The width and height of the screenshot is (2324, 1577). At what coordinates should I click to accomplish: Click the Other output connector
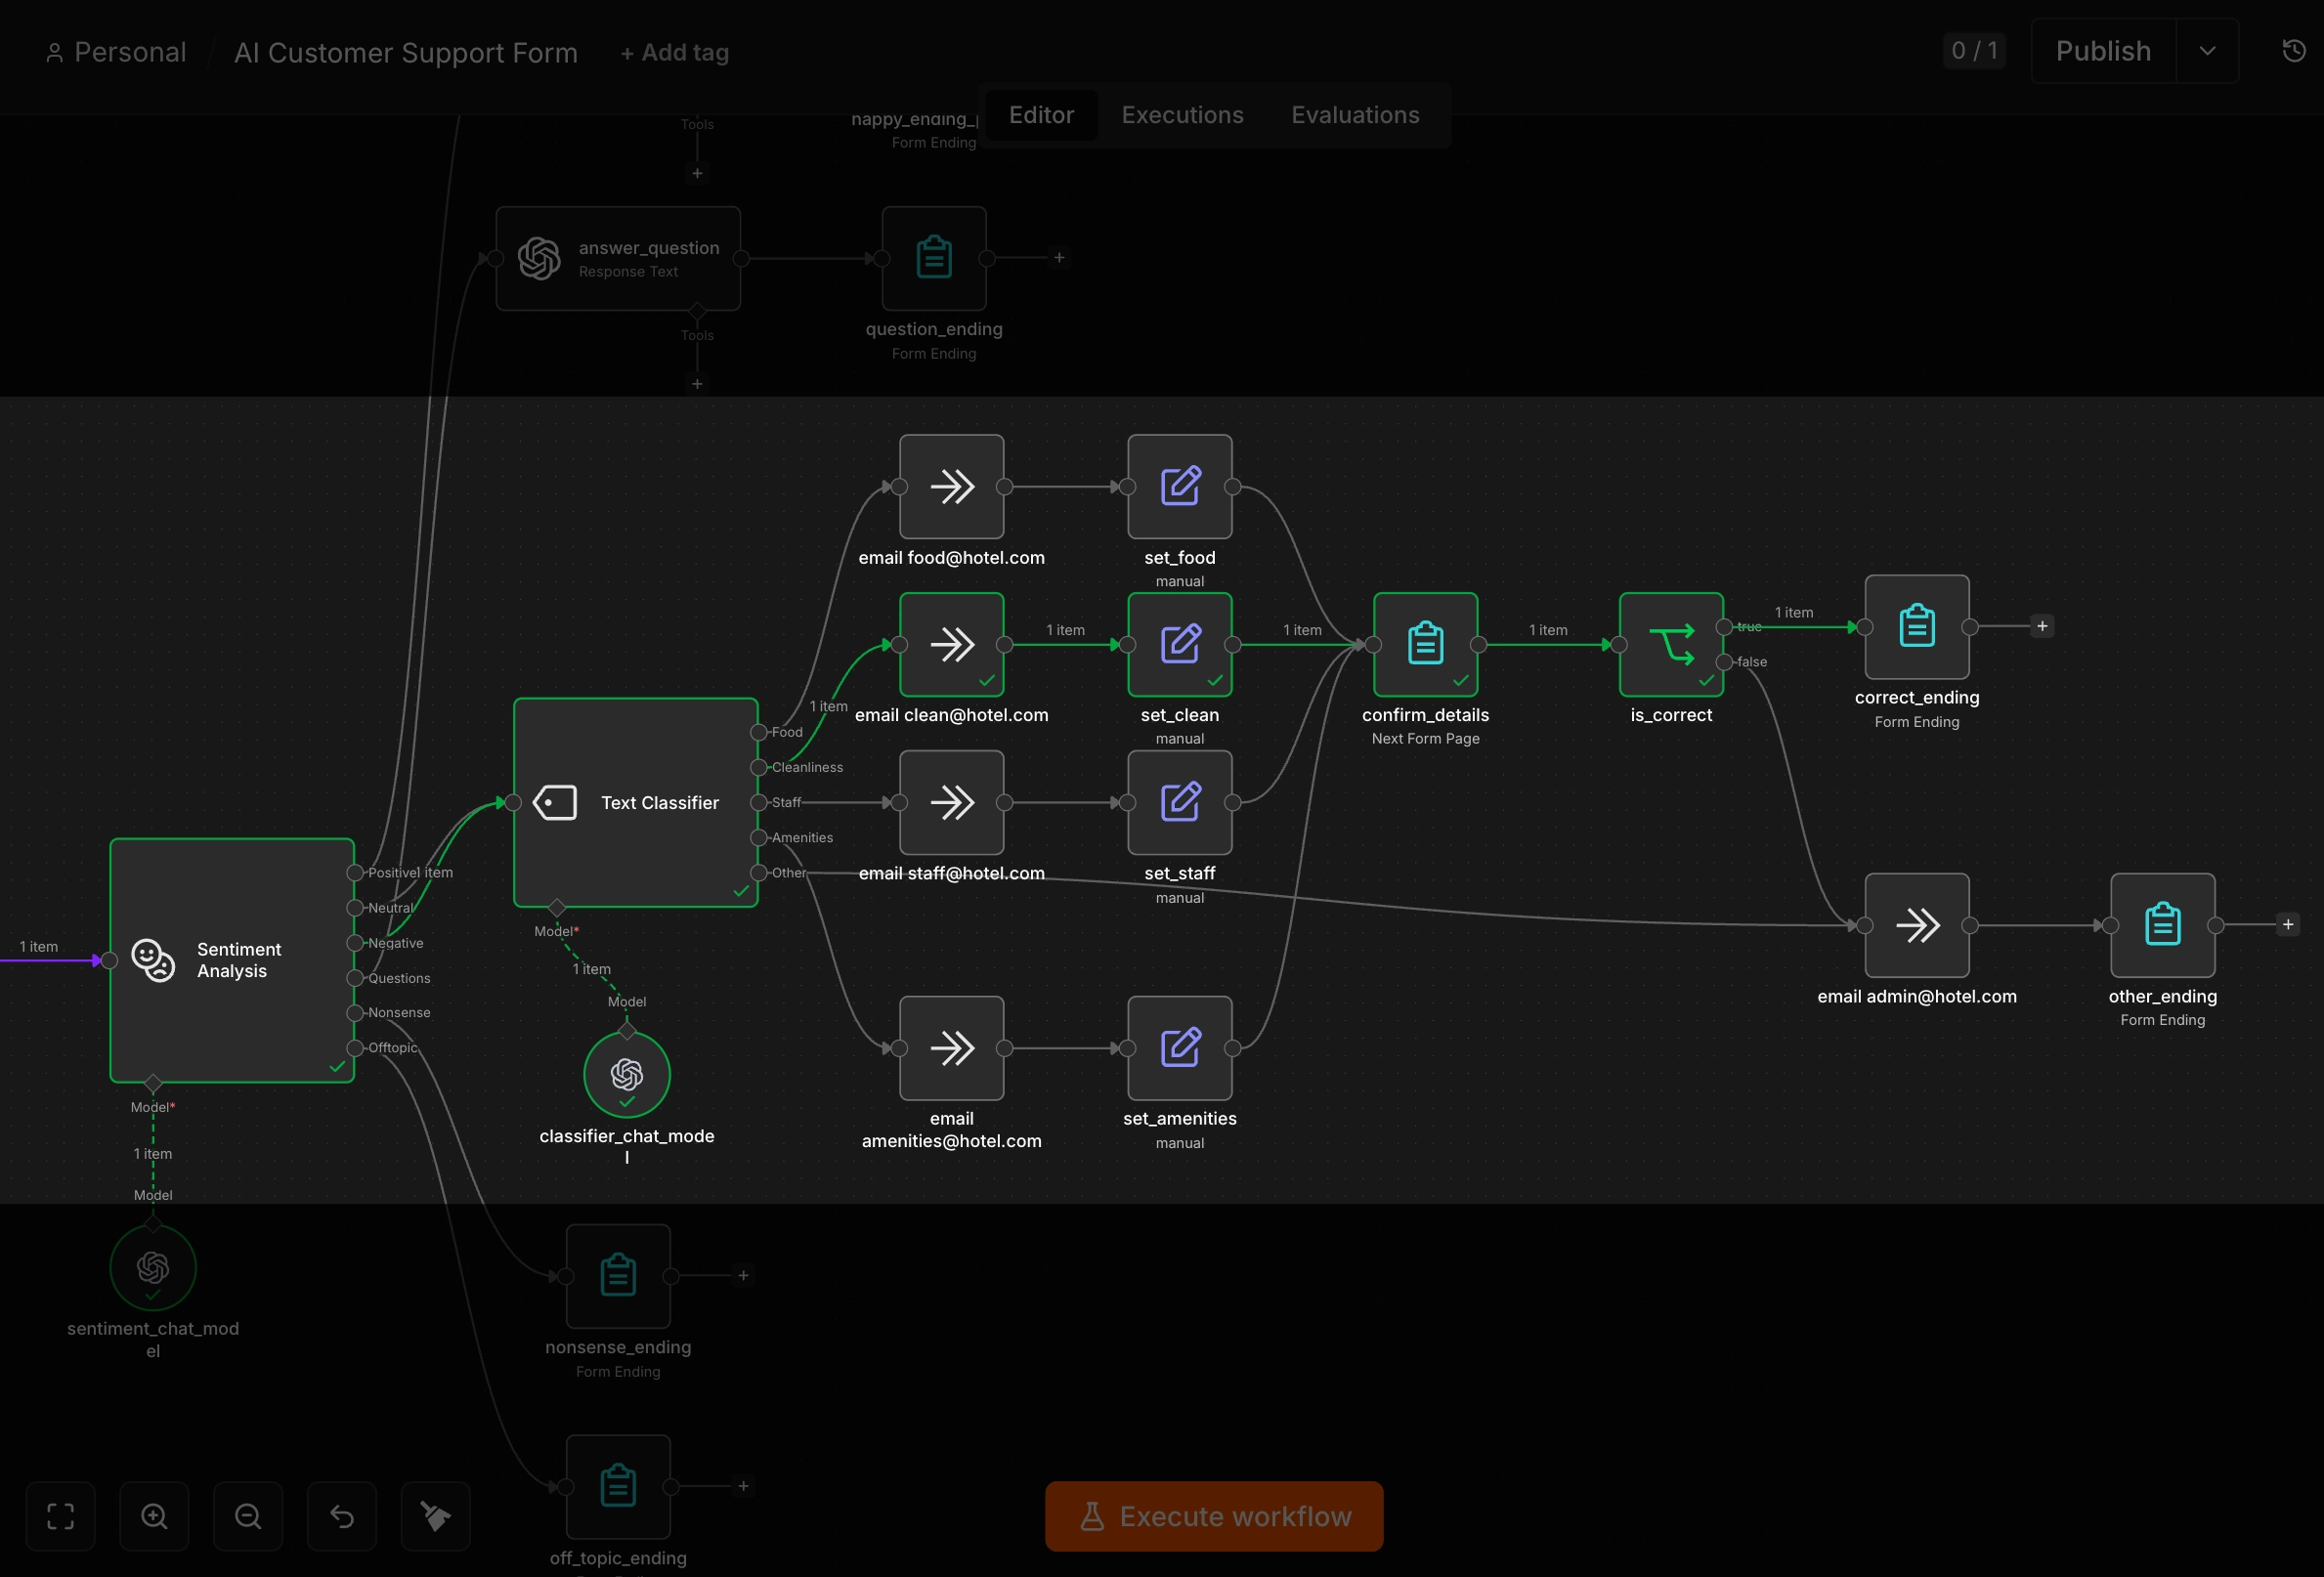click(758, 873)
